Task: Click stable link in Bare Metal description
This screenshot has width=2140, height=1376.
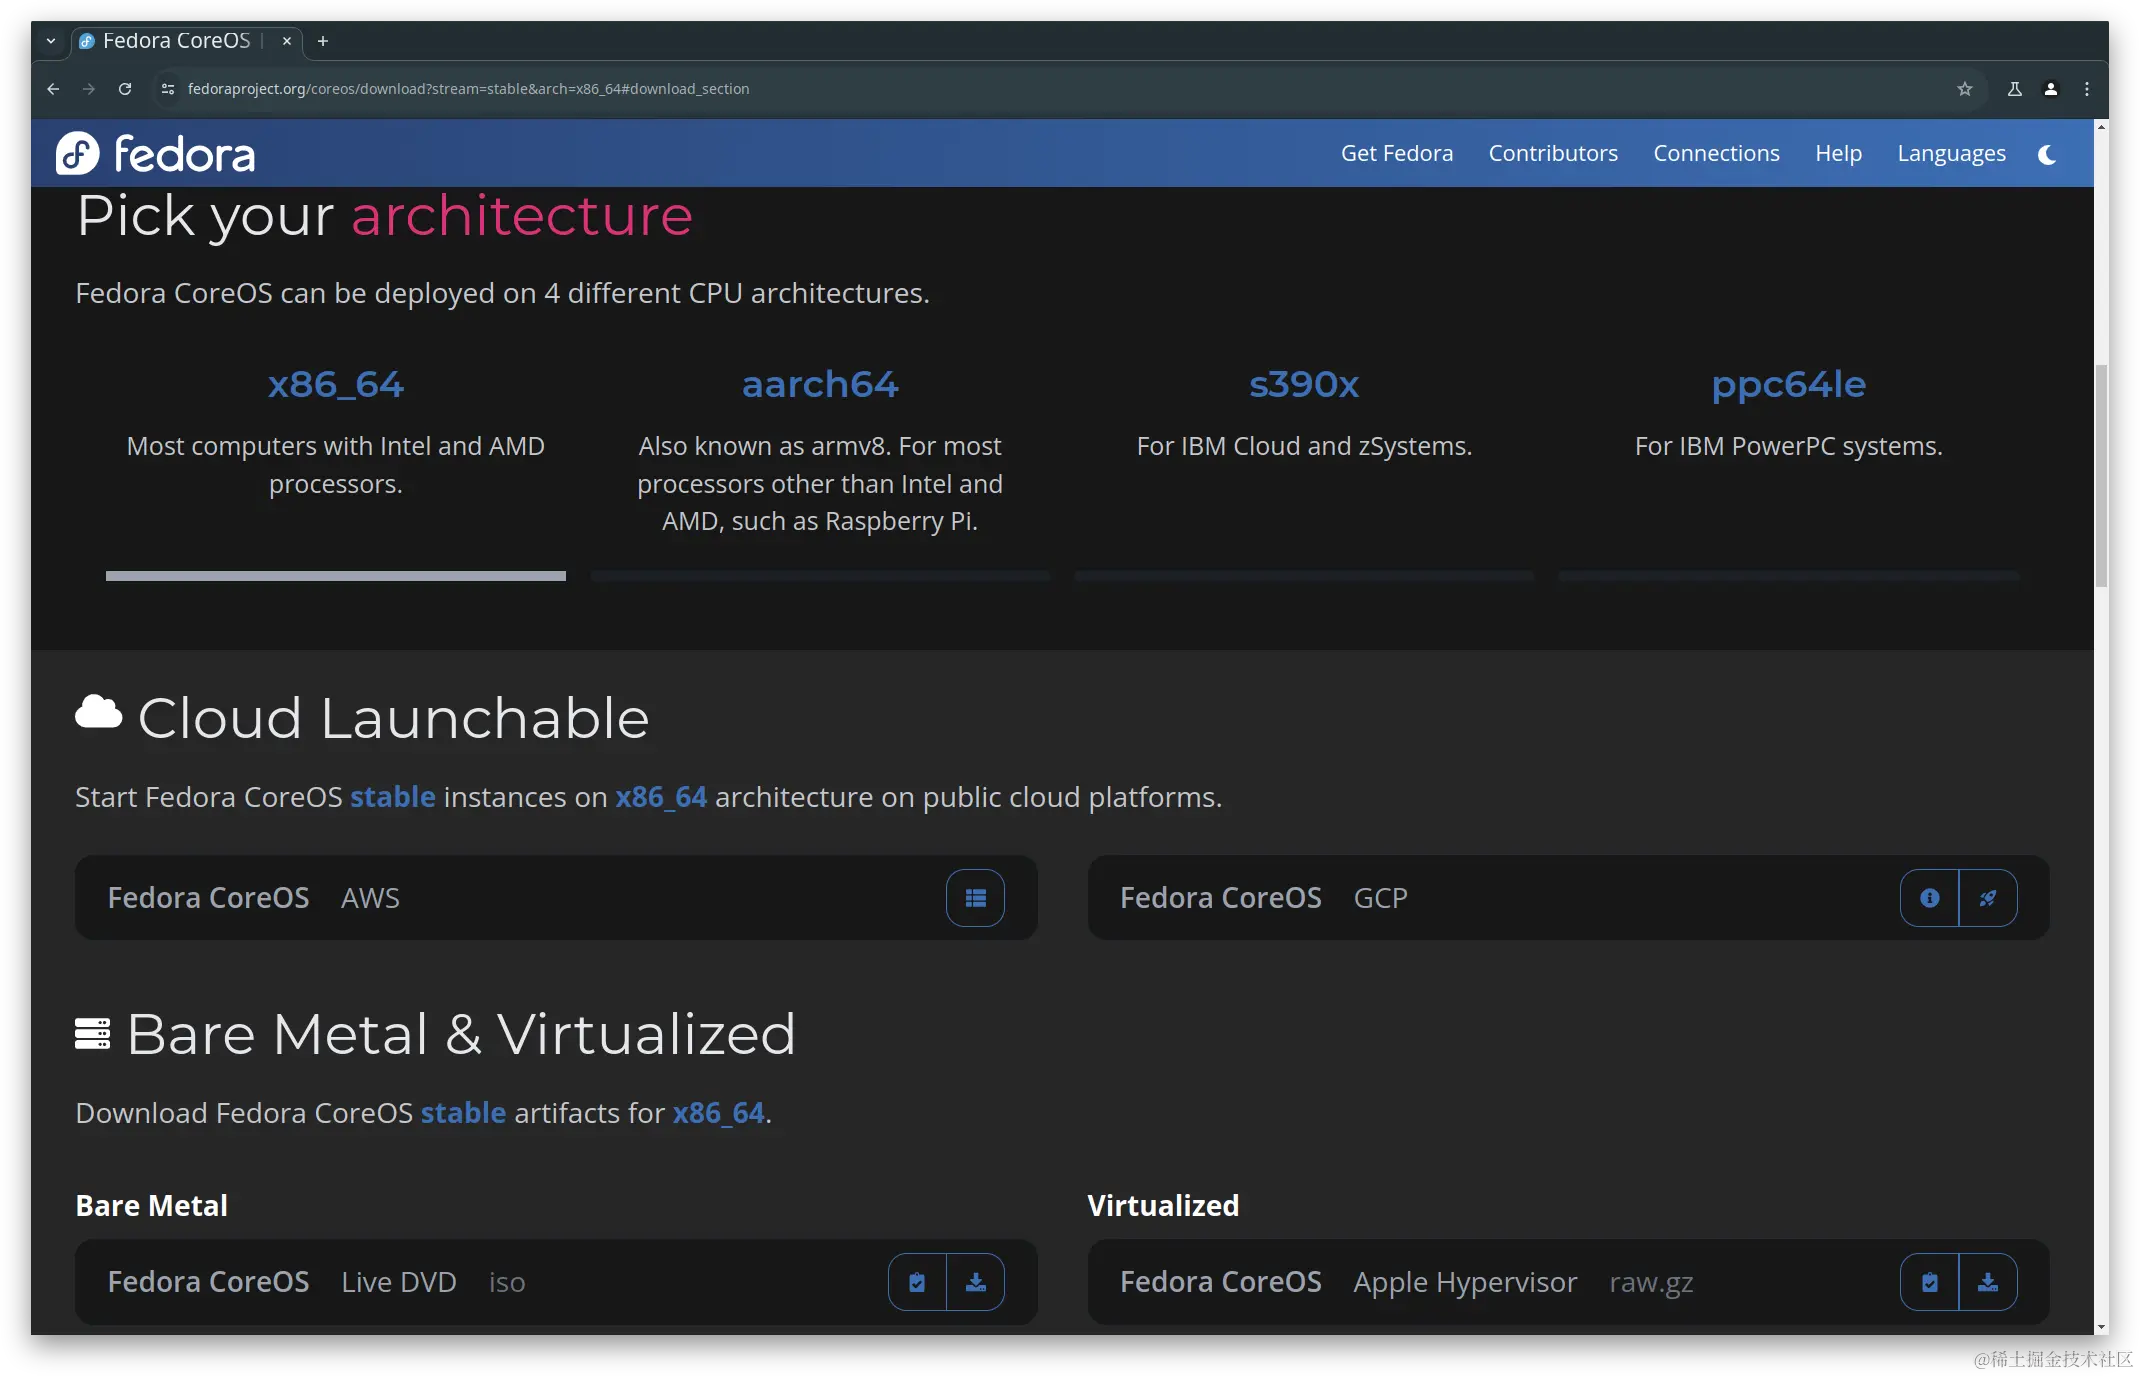Action: pos(463,1113)
